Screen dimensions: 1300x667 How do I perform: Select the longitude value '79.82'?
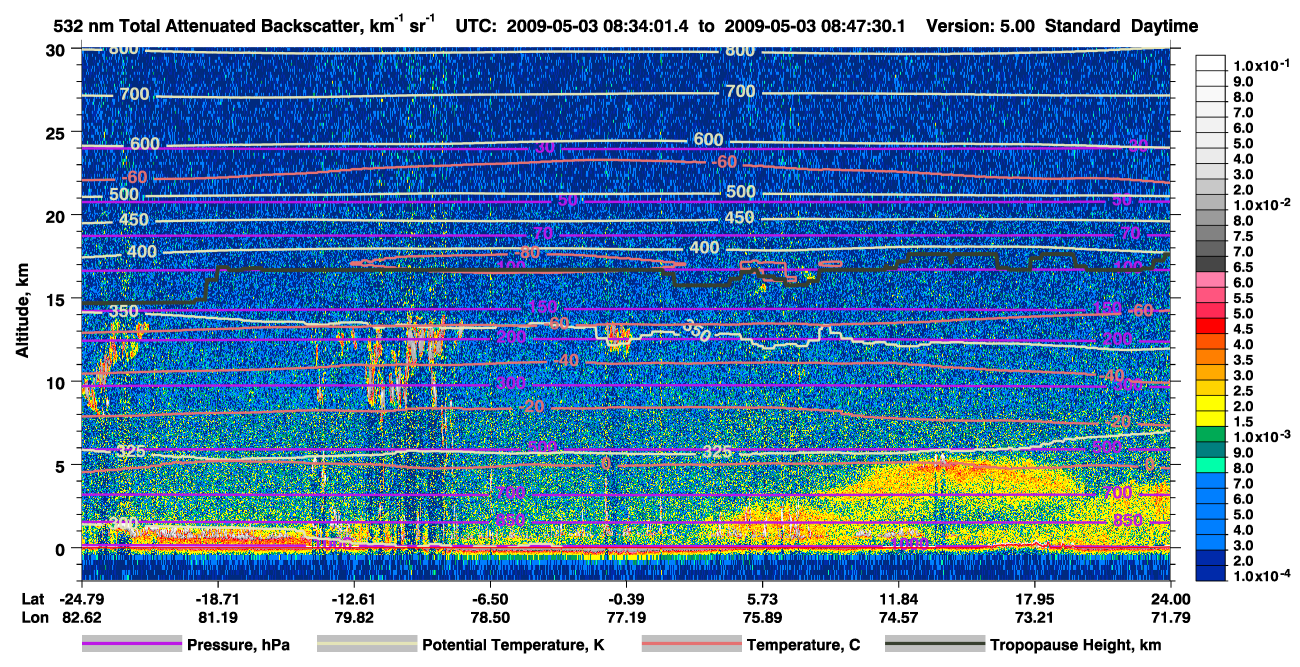tap(353, 618)
